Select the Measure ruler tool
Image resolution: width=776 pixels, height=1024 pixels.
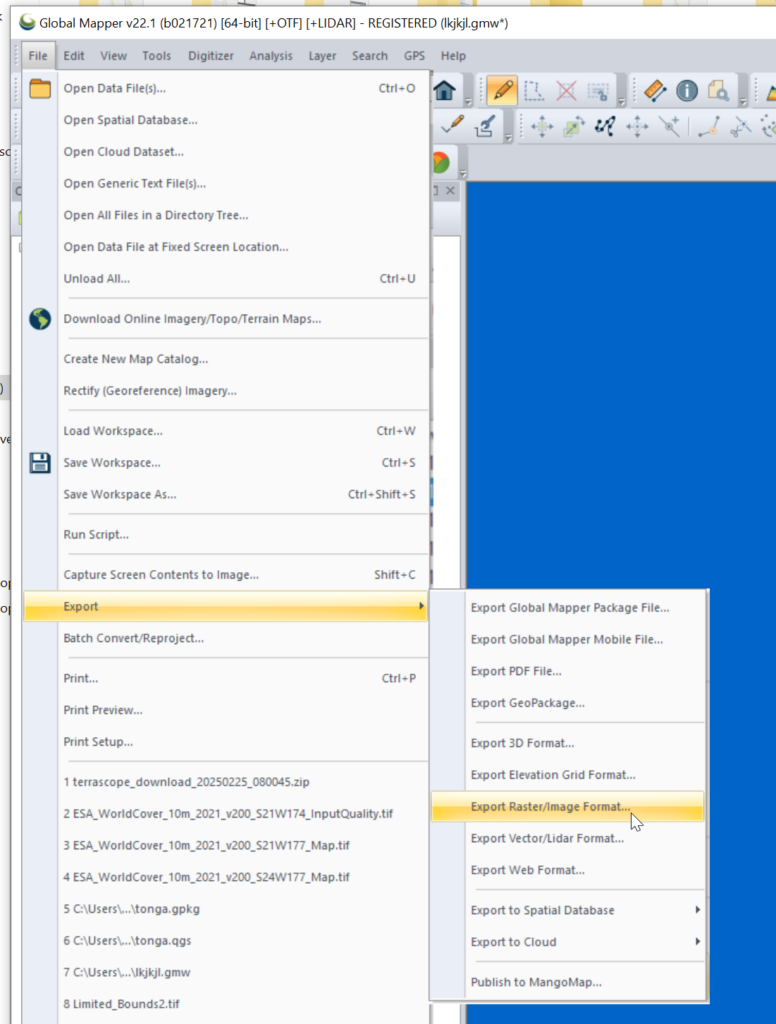click(655, 90)
